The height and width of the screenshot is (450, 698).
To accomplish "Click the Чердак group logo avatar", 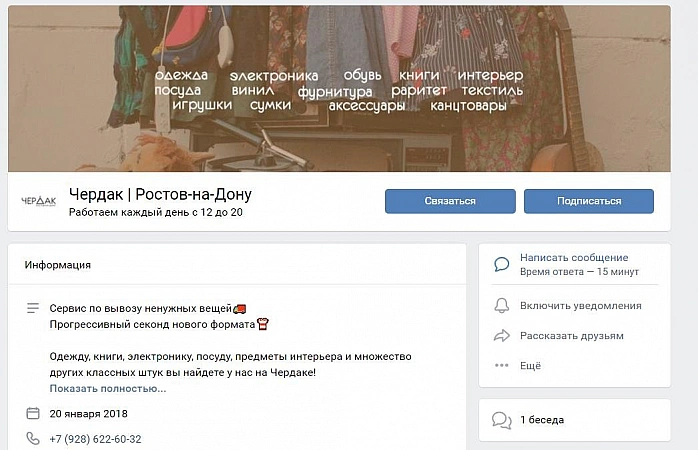I will (x=39, y=201).
